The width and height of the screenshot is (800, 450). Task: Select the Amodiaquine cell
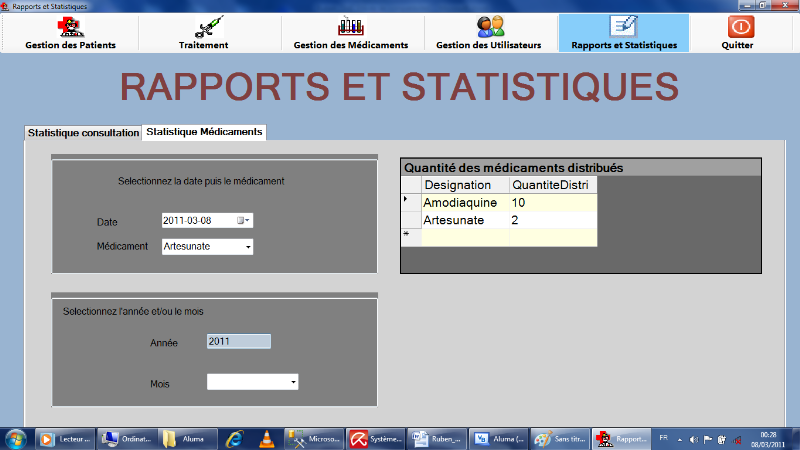click(465, 203)
